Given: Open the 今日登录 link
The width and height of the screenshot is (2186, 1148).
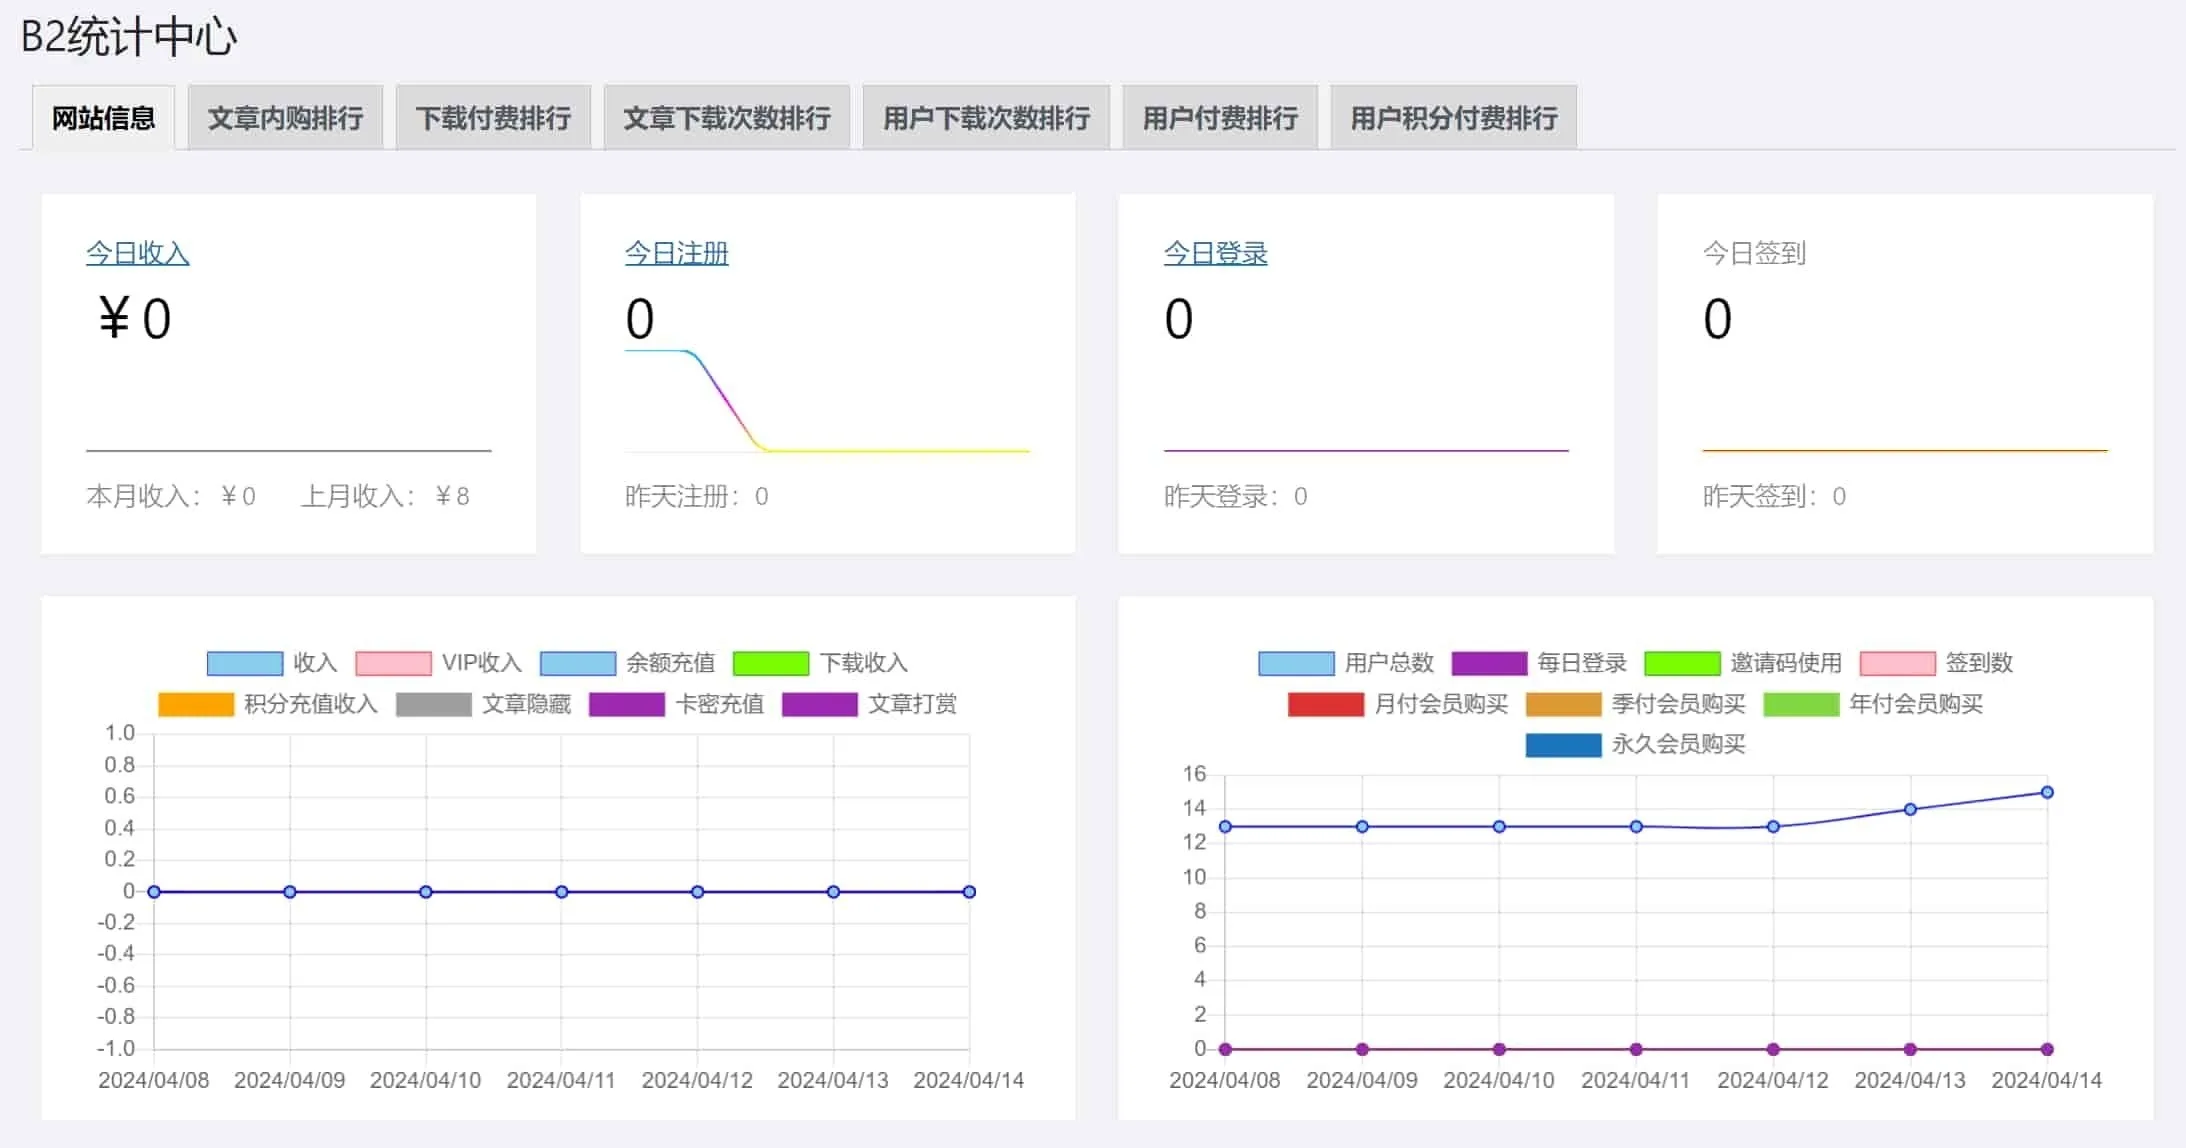Looking at the screenshot, I should point(1215,253).
